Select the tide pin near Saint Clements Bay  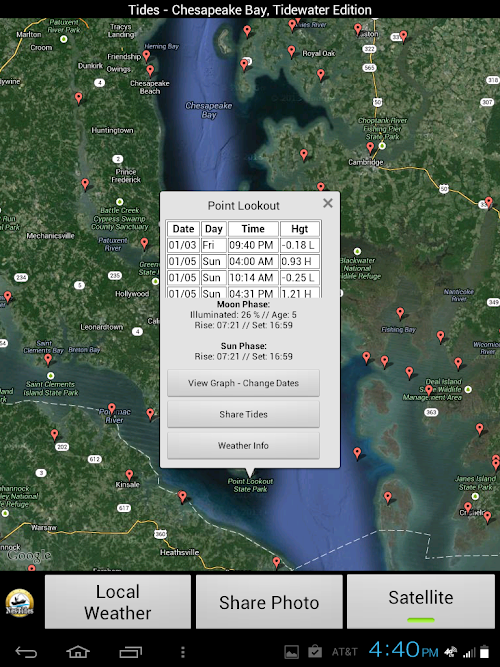point(48,360)
